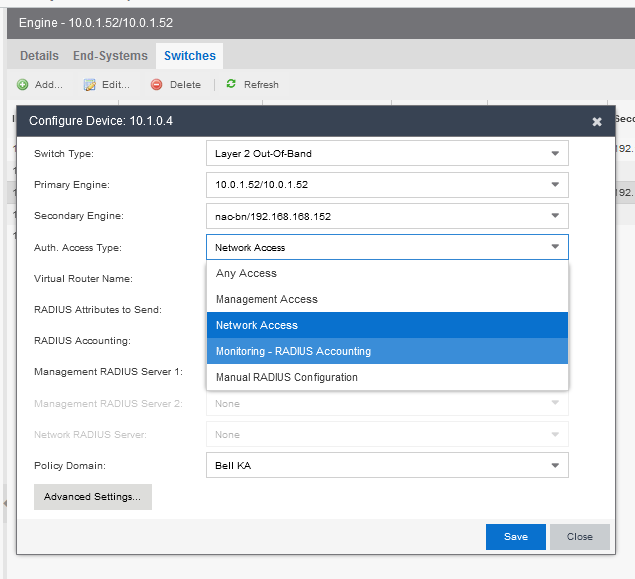Click the green Add icon in toolbar
The height and width of the screenshot is (579, 635).
[22, 85]
